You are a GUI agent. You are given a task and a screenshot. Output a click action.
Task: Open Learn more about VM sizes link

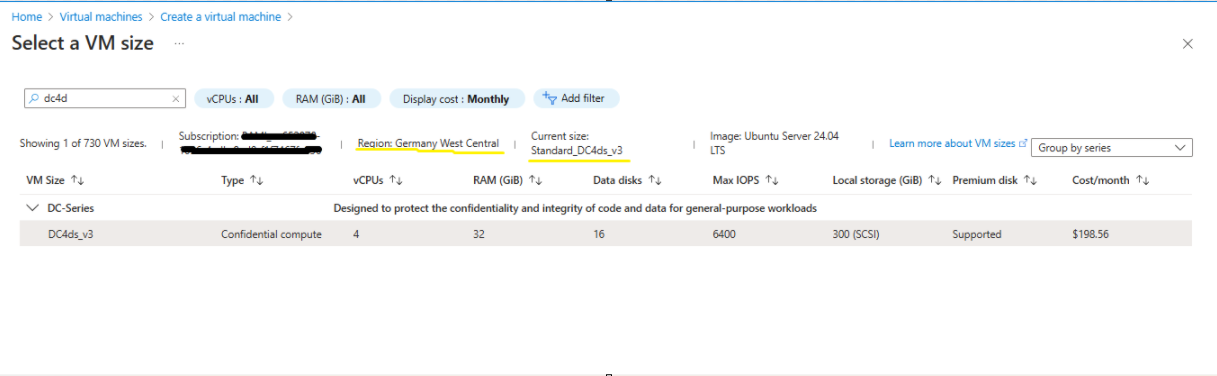click(x=958, y=144)
